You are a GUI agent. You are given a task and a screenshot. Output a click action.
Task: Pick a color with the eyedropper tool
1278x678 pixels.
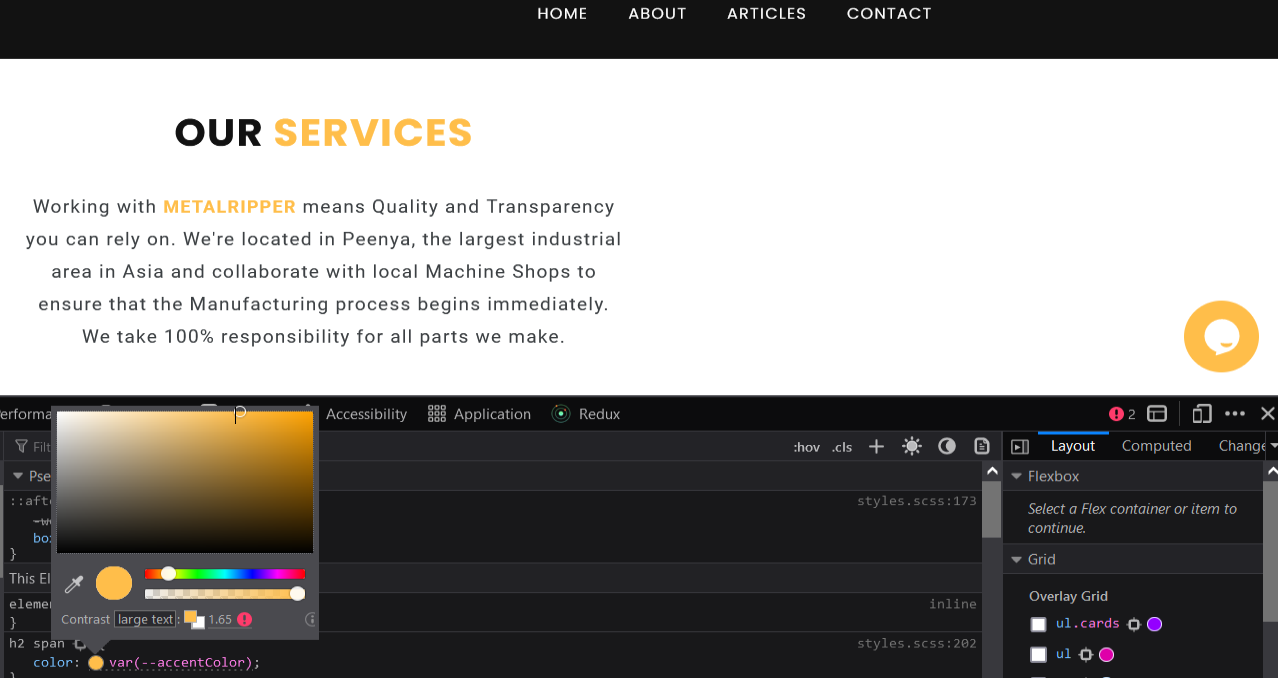click(74, 584)
